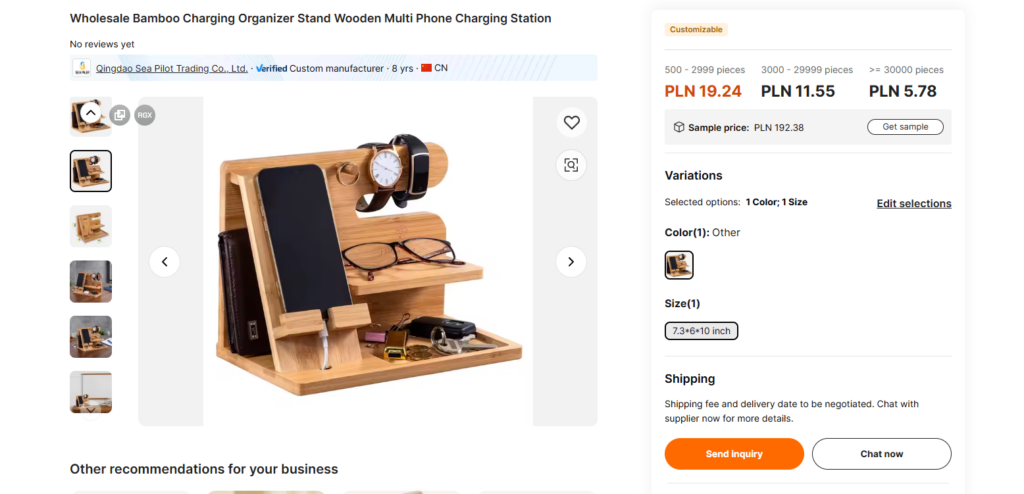This screenshot has width=1024, height=494.
Task: Add product to favorites with heart icon
Action: (x=571, y=123)
